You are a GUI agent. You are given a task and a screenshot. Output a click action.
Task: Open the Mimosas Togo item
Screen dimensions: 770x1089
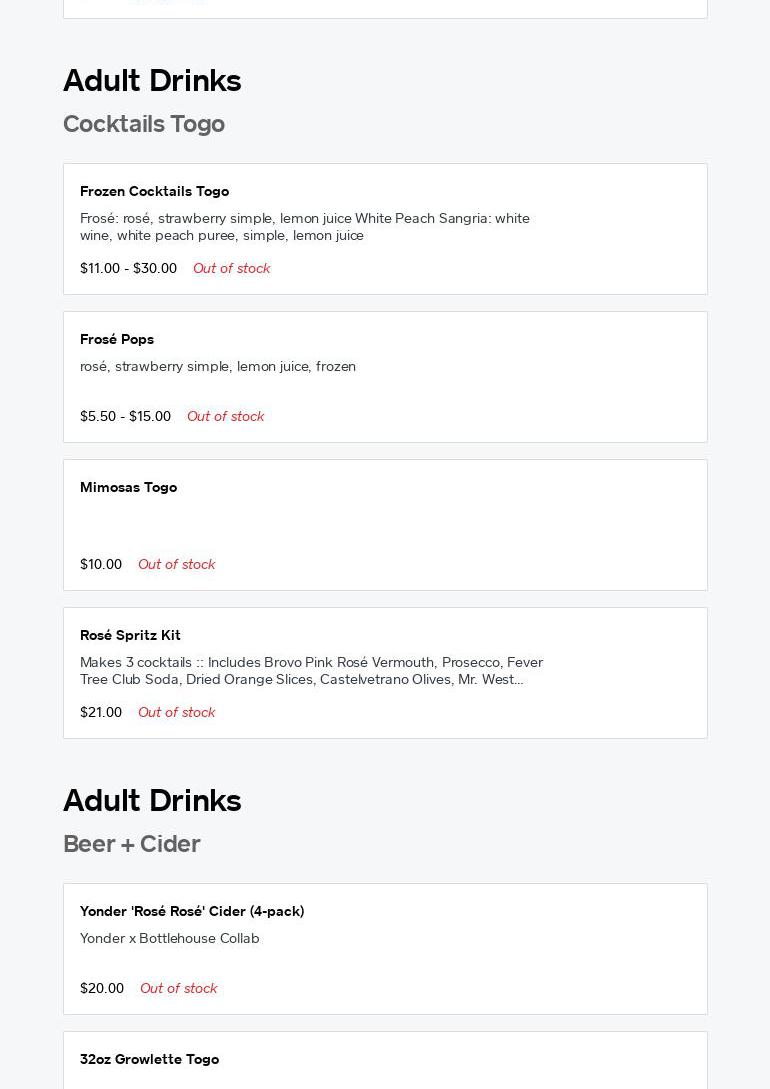pos(128,487)
